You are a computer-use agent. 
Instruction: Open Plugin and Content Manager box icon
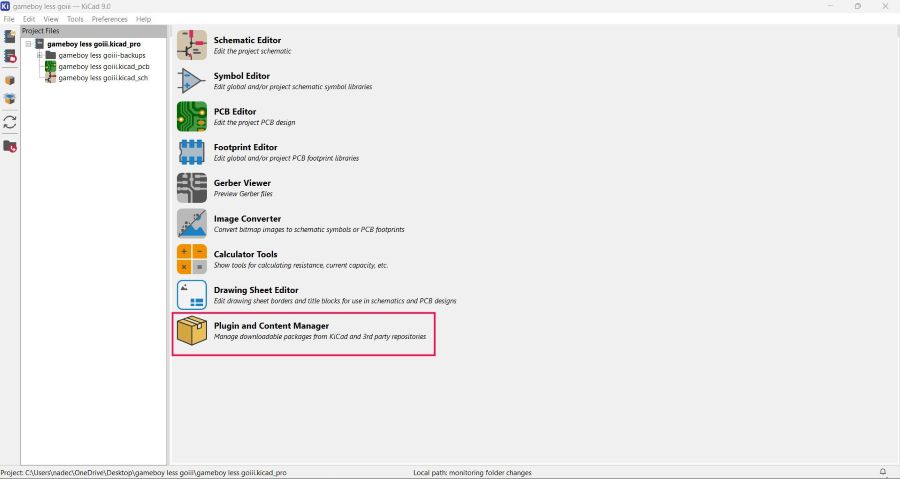click(192, 330)
